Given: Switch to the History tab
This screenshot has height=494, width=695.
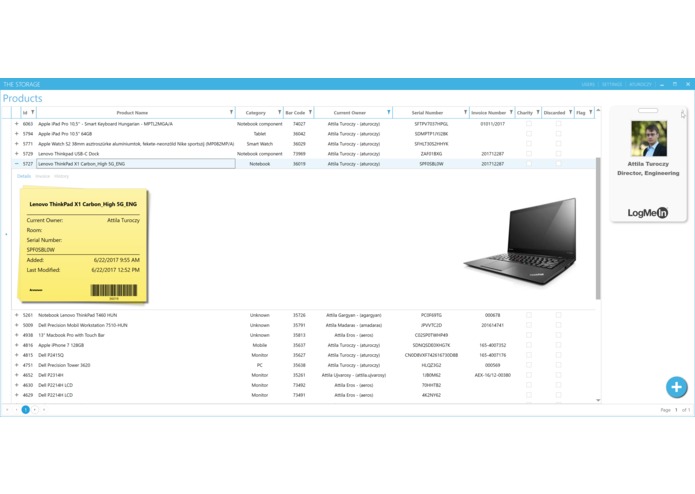Looking at the screenshot, I should pos(62,176).
